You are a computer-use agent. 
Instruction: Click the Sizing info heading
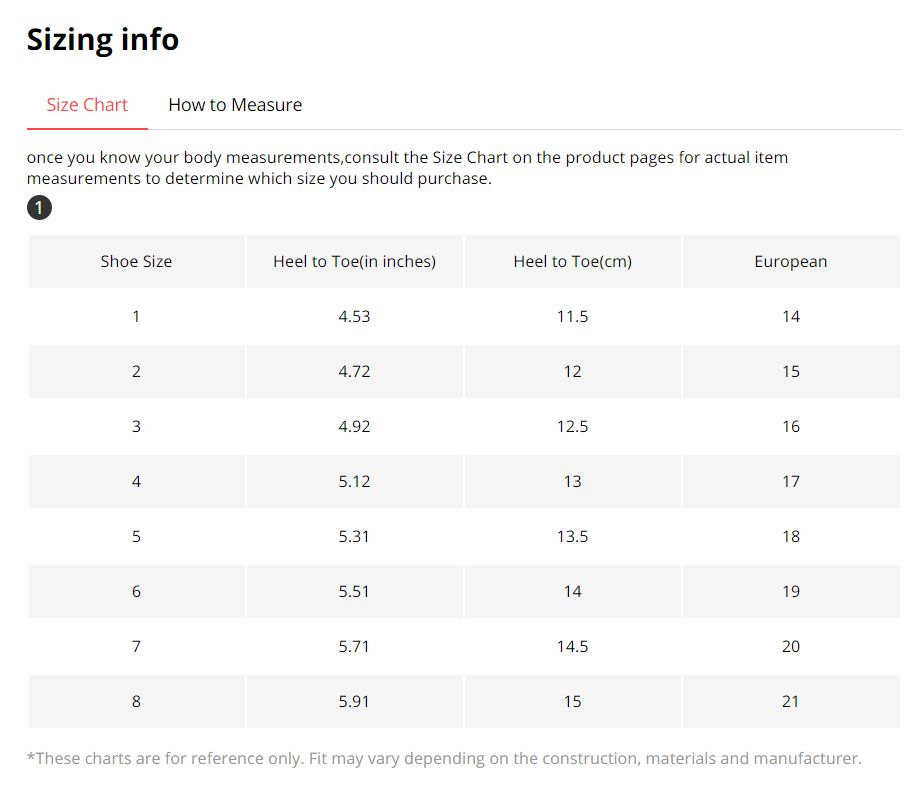pos(103,40)
